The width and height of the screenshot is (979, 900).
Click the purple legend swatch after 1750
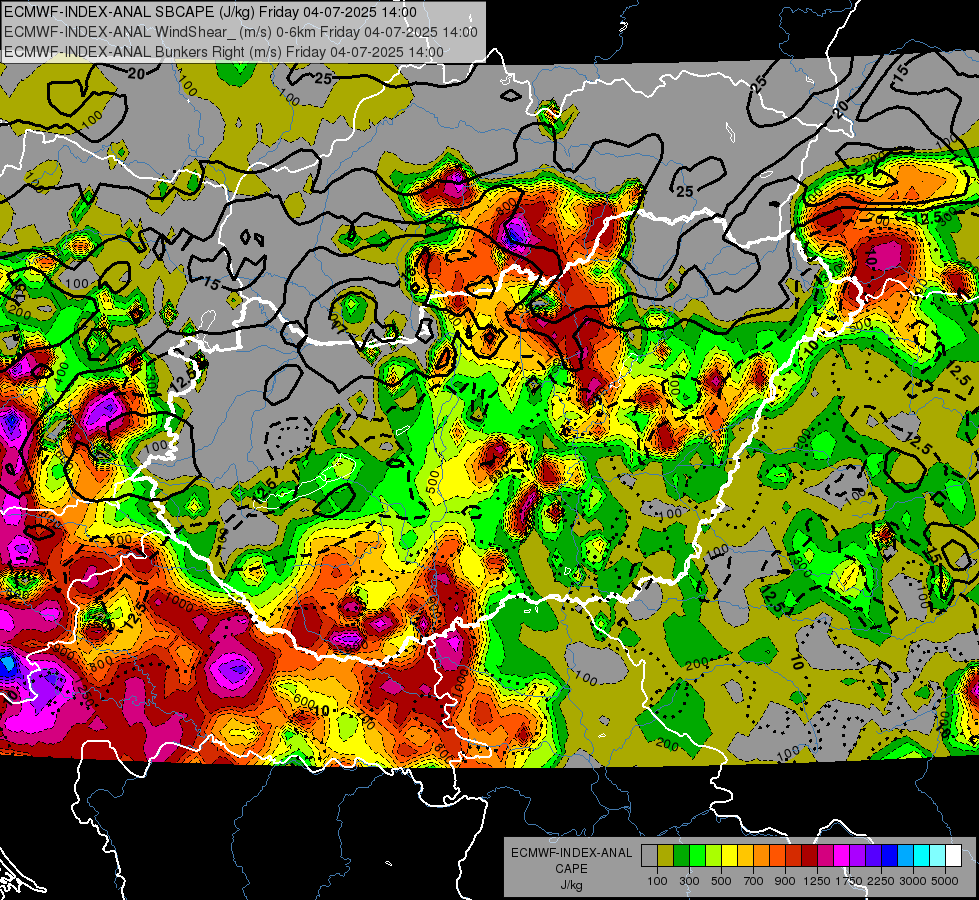pos(857,855)
